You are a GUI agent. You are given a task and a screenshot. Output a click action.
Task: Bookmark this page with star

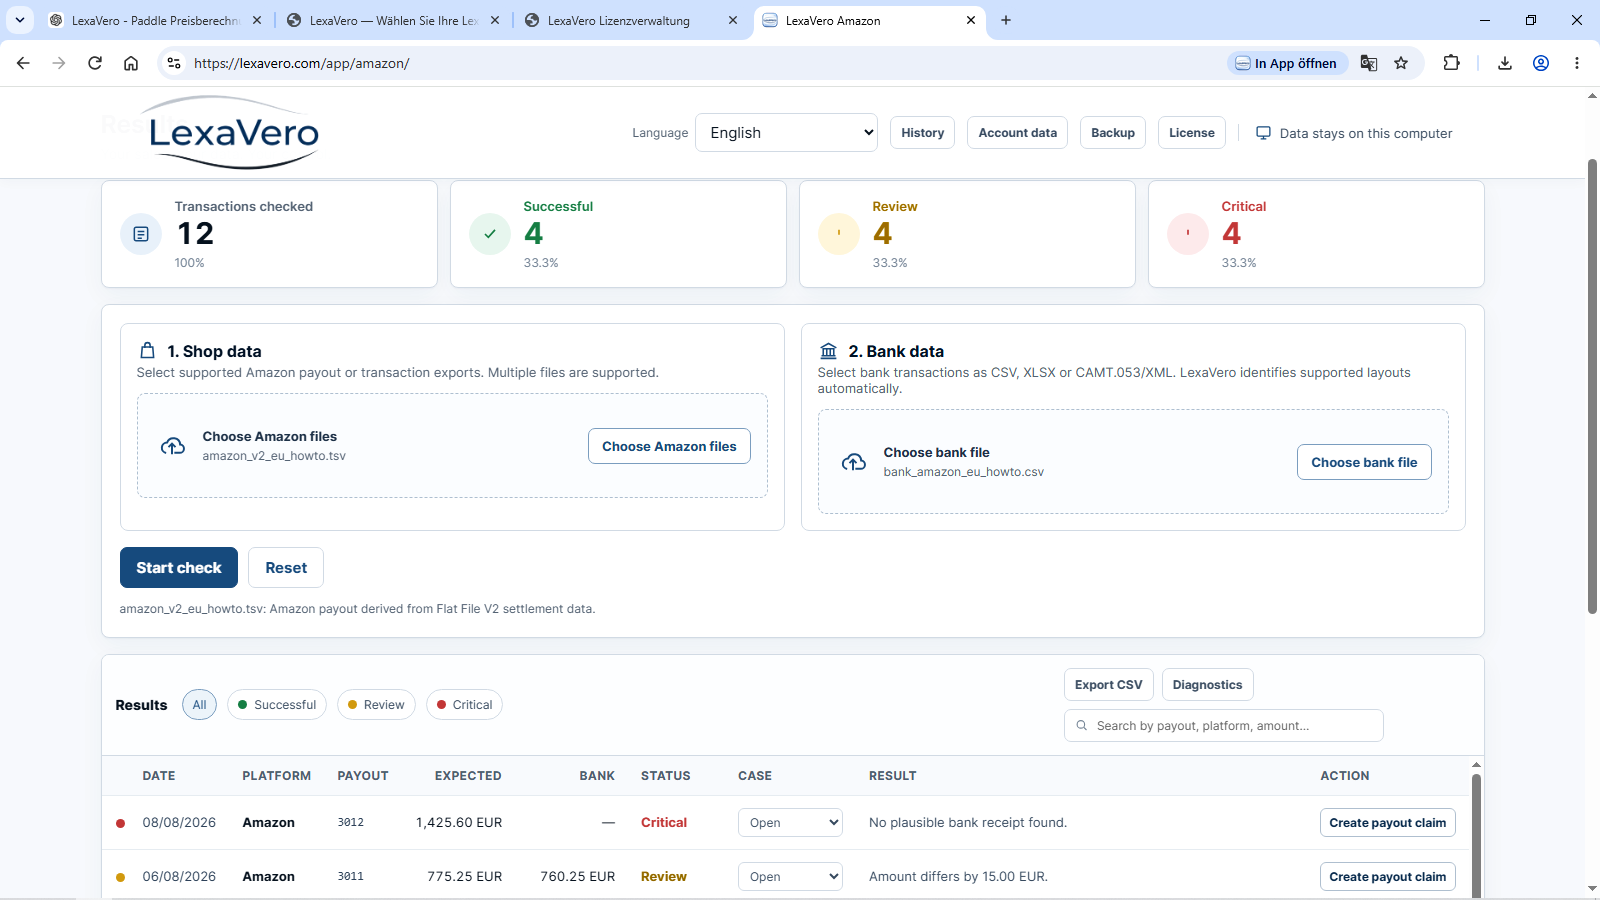[x=1401, y=63]
